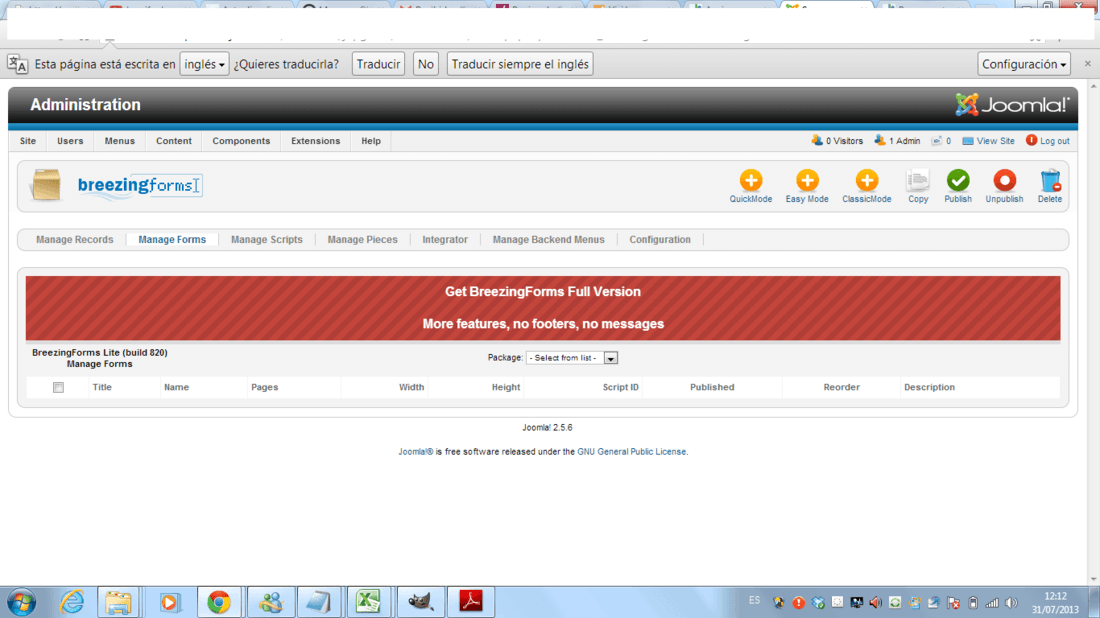The image size is (1100, 618).
Task: Open the GNU General Public License link
Action: [x=631, y=452]
